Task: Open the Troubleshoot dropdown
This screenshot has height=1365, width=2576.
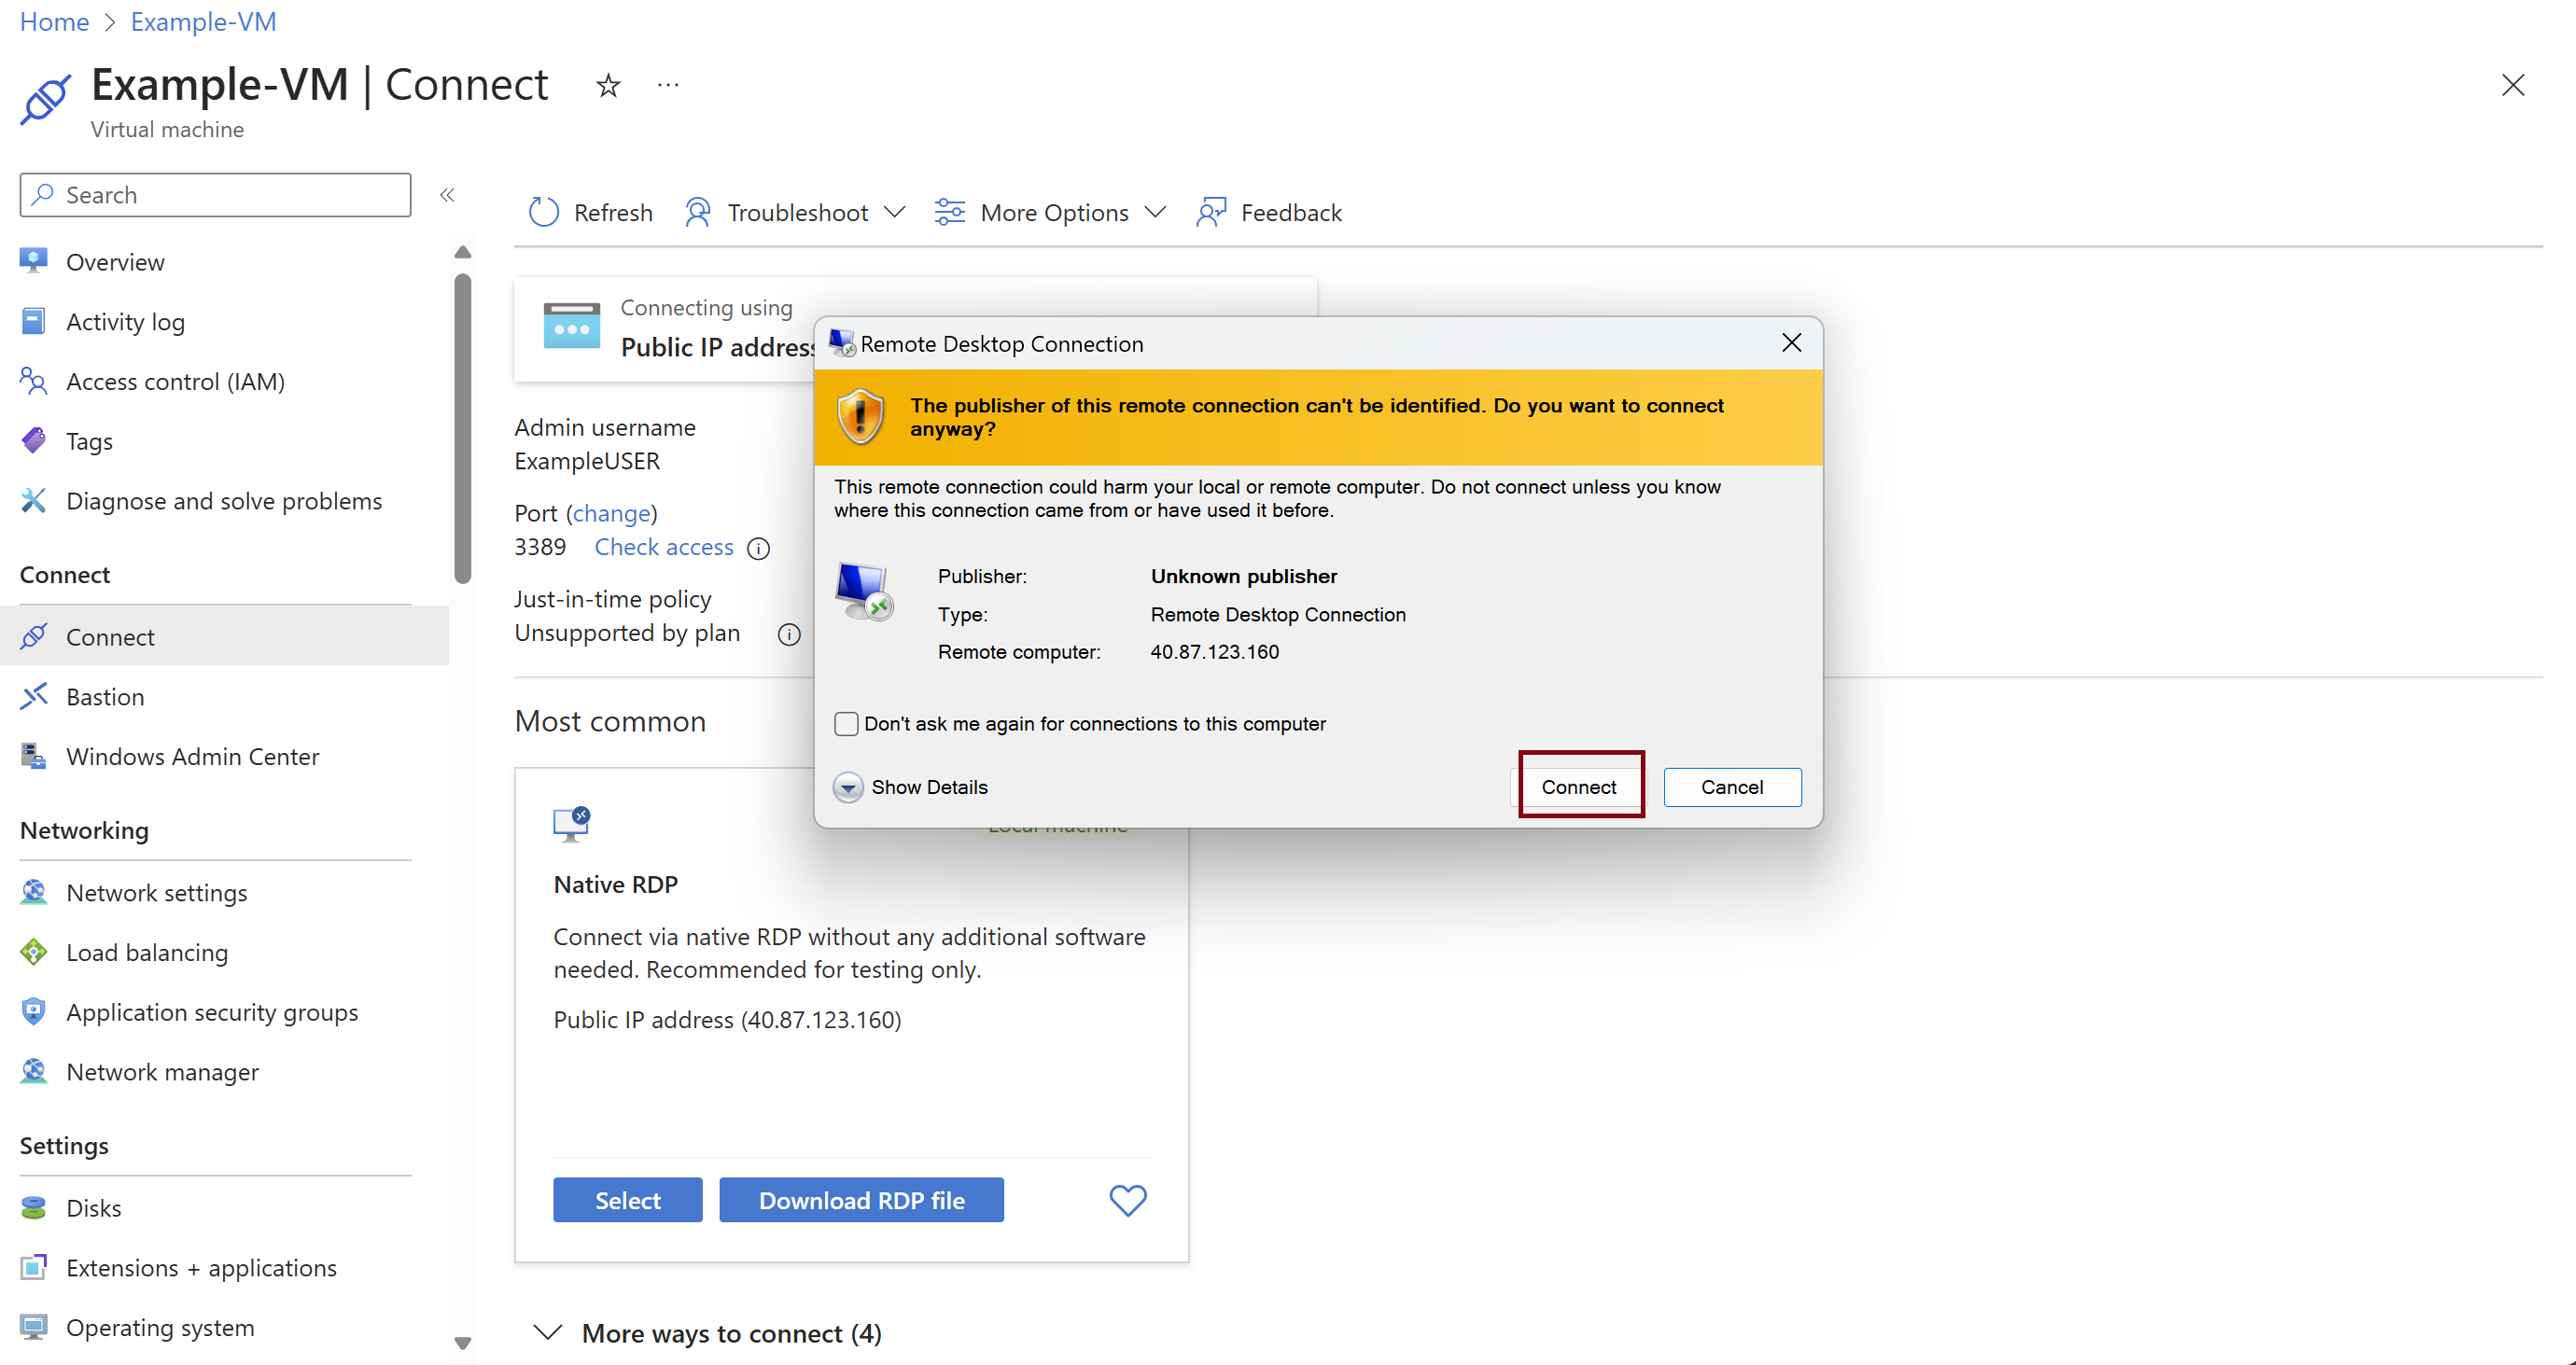Action: click(x=796, y=212)
